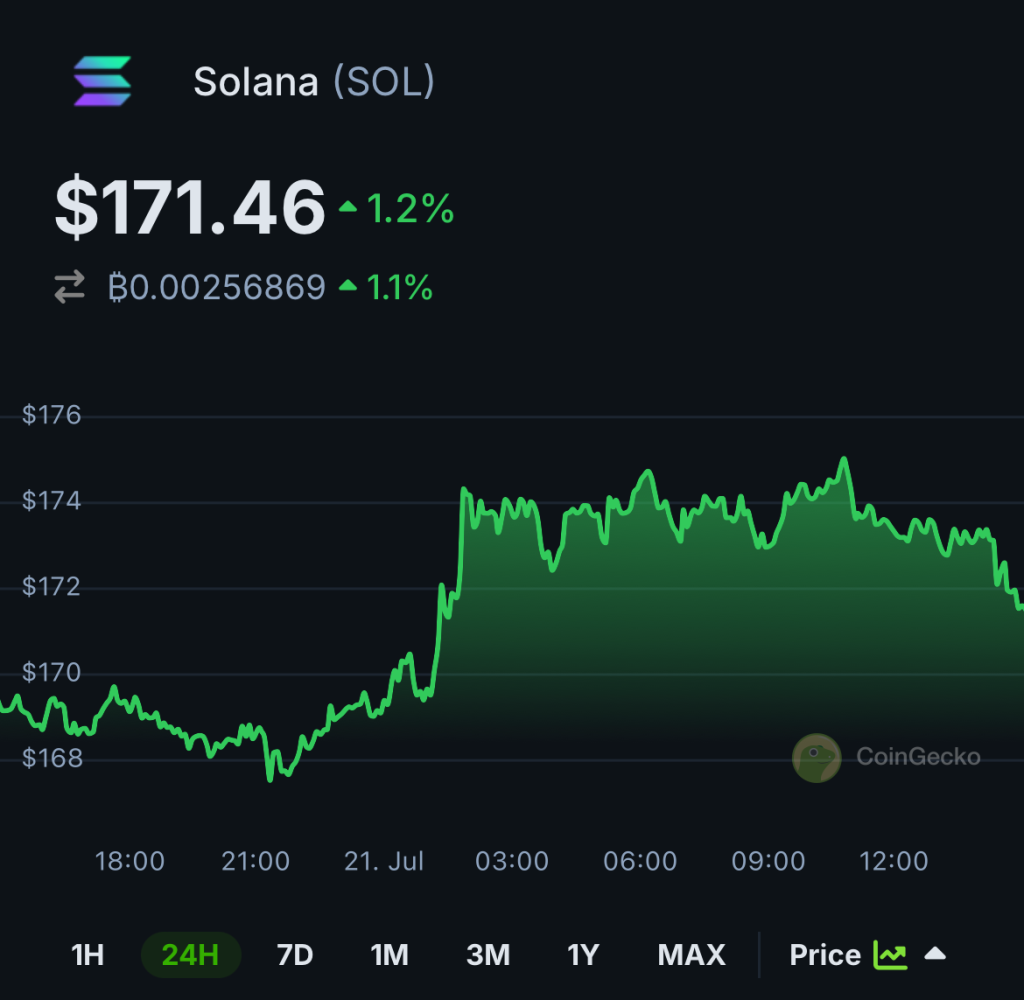The image size is (1024, 1000).
Task: Click the CoinGecko watermark text
Action: tap(918, 756)
